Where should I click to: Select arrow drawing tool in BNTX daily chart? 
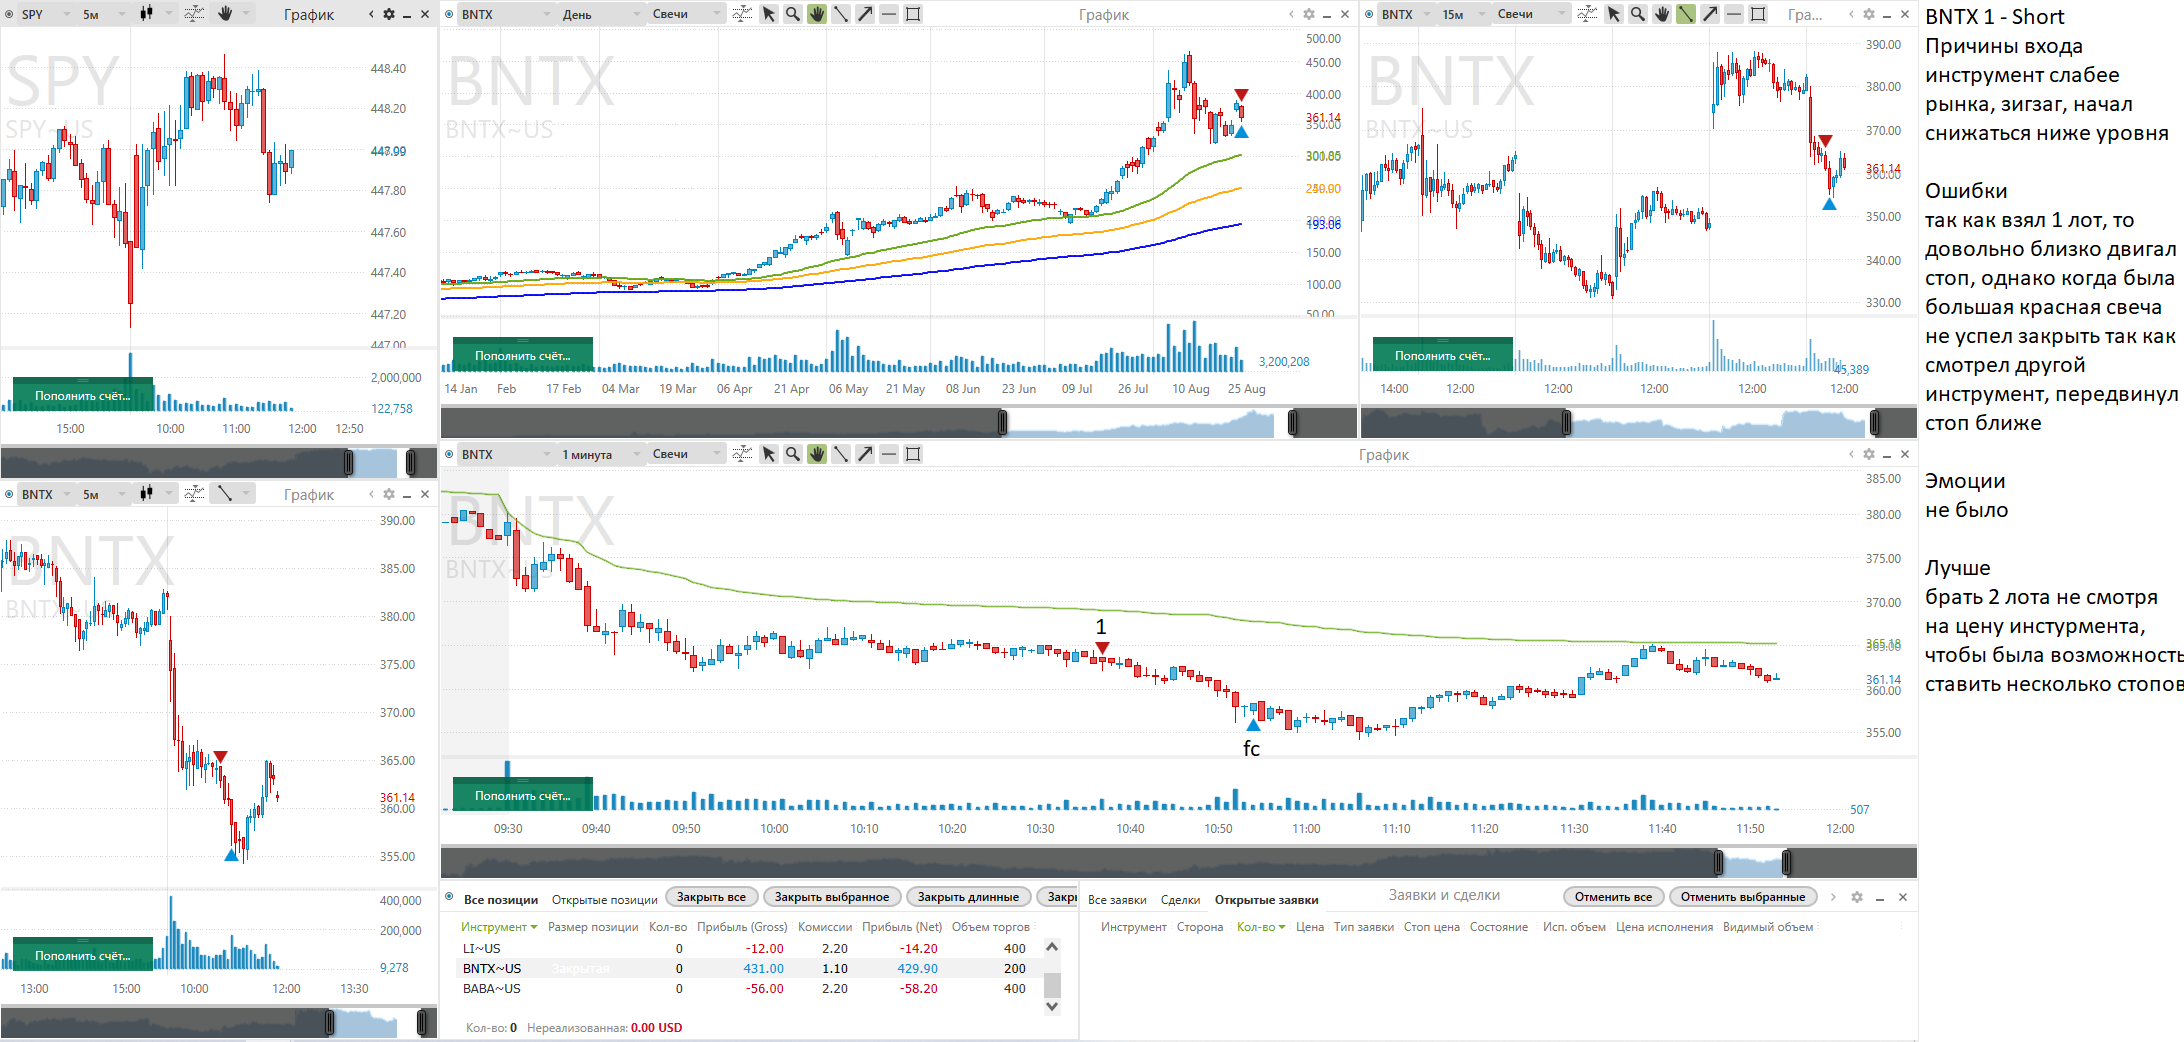point(865,14)
